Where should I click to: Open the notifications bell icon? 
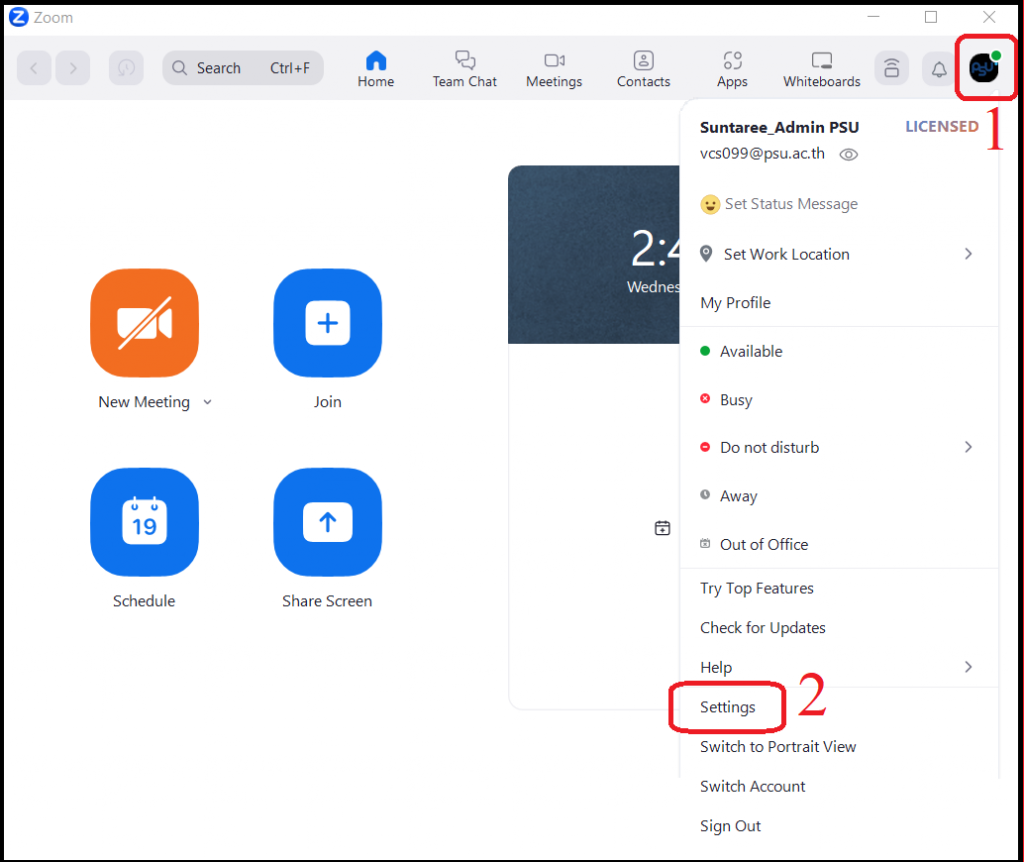tap(938, 68)
